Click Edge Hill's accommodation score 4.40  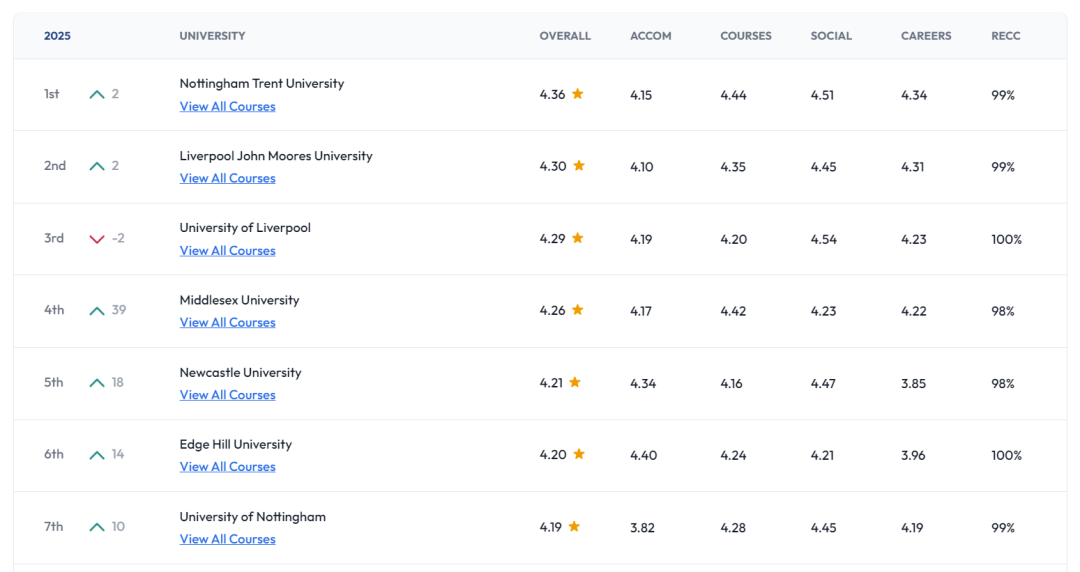pos(644,455)
